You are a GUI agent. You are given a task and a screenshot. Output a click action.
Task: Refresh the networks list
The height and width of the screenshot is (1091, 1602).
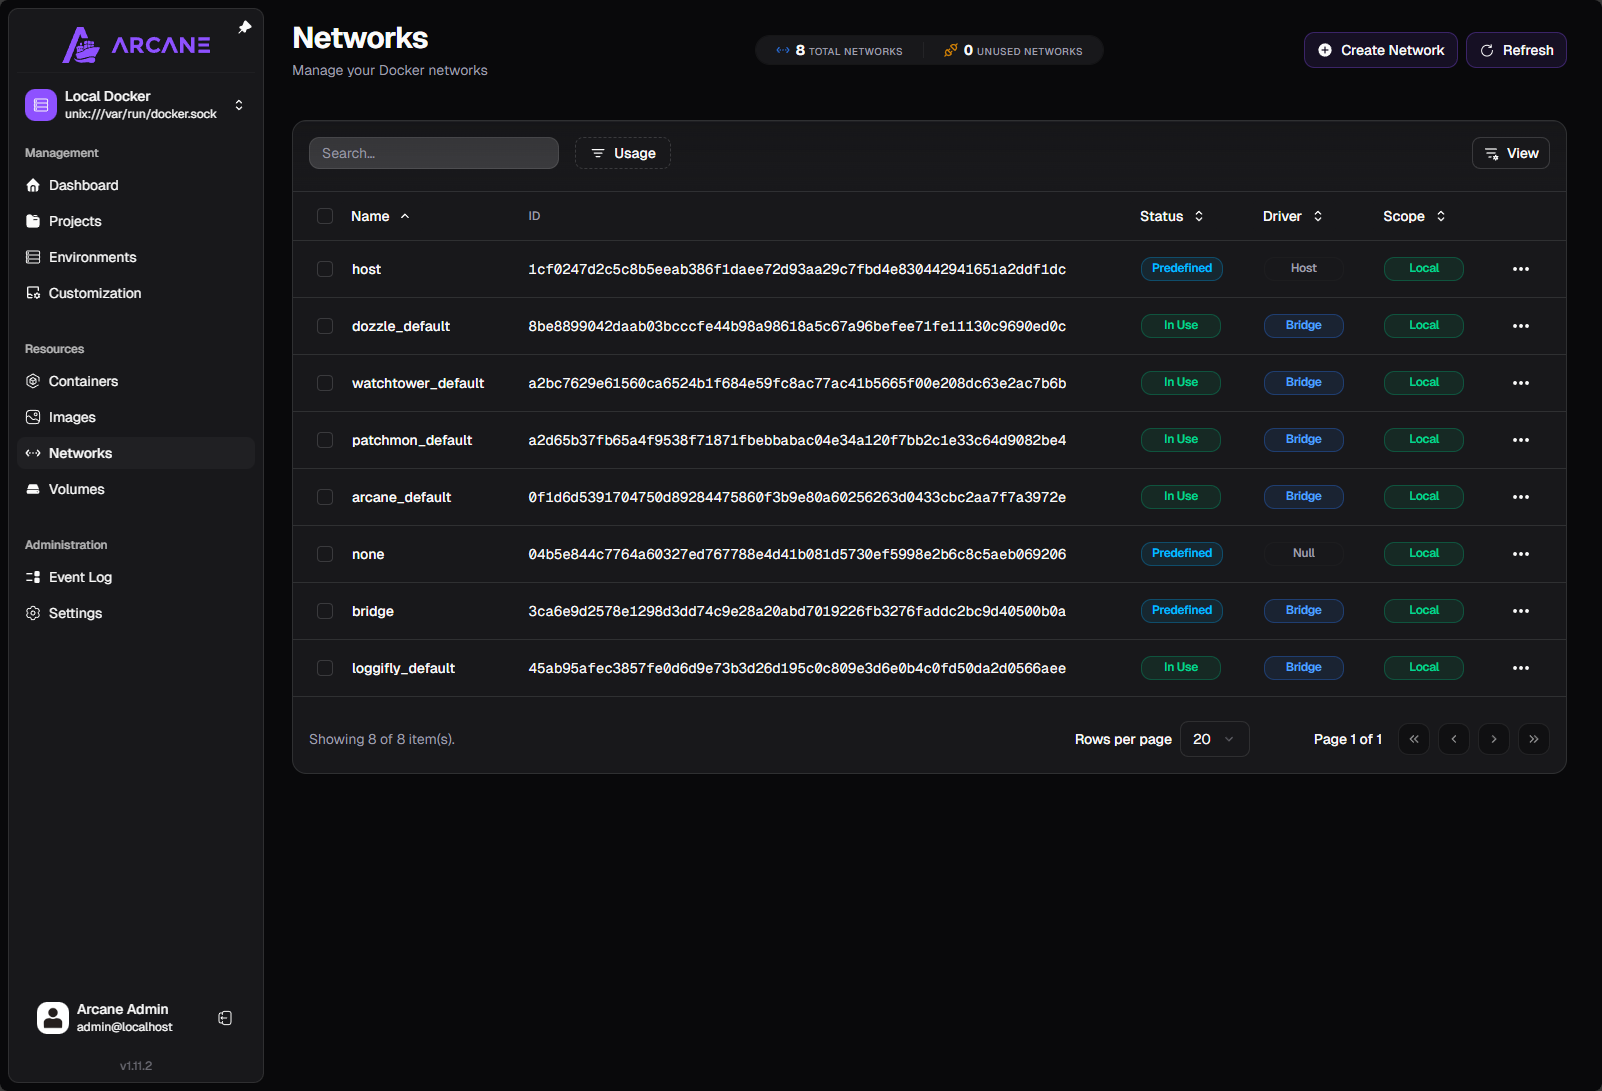coord(1516,50)
